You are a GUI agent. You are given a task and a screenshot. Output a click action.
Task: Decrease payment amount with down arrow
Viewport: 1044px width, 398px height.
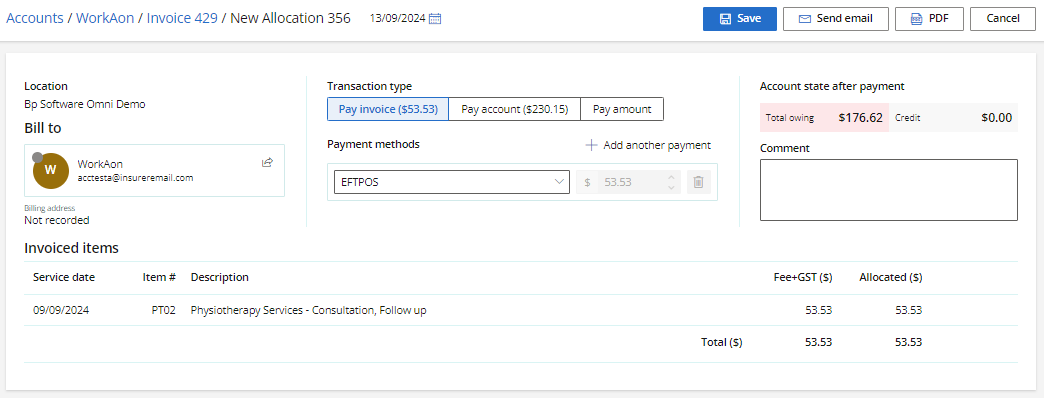click(671, 188)
